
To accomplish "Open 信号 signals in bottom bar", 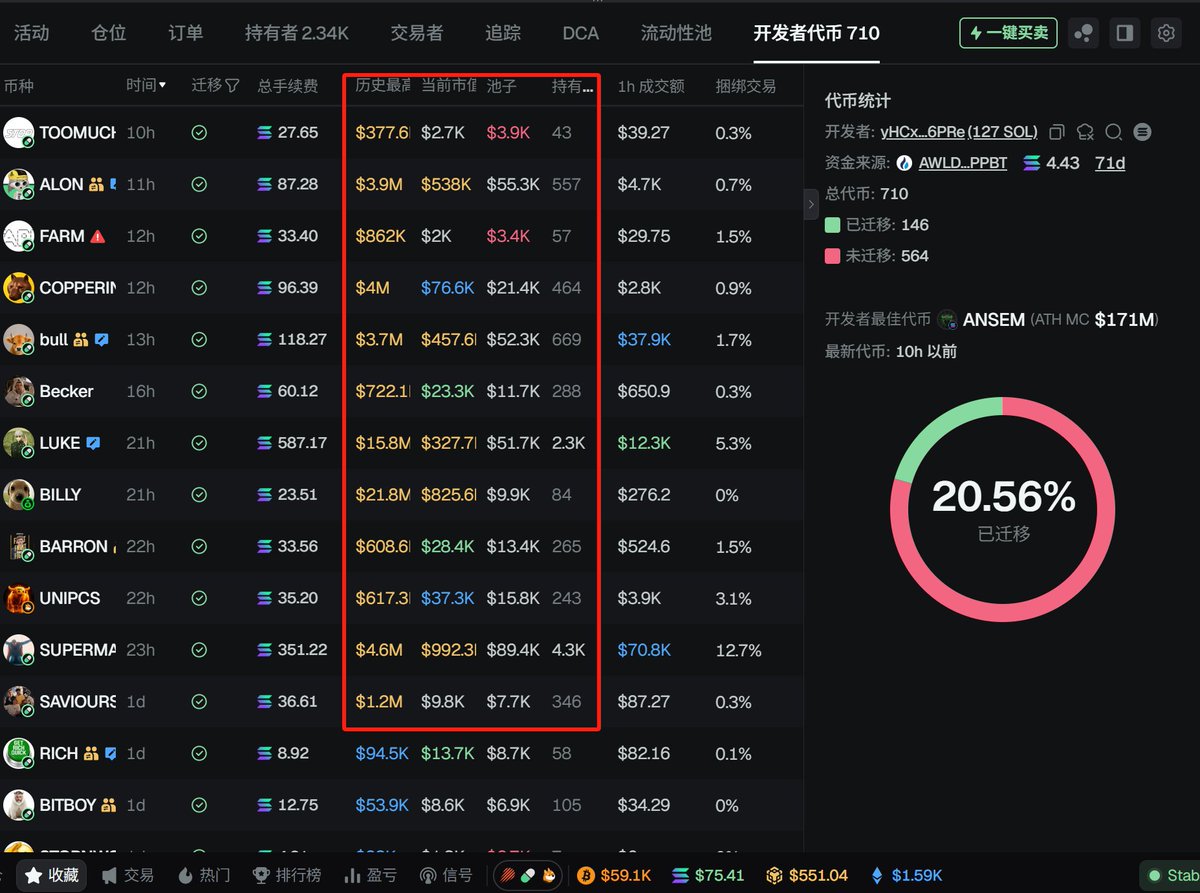I will (446, 875).
